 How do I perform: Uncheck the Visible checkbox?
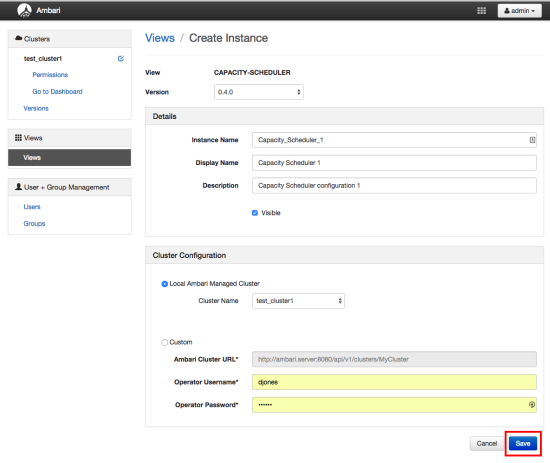click(x=255, y=213)
